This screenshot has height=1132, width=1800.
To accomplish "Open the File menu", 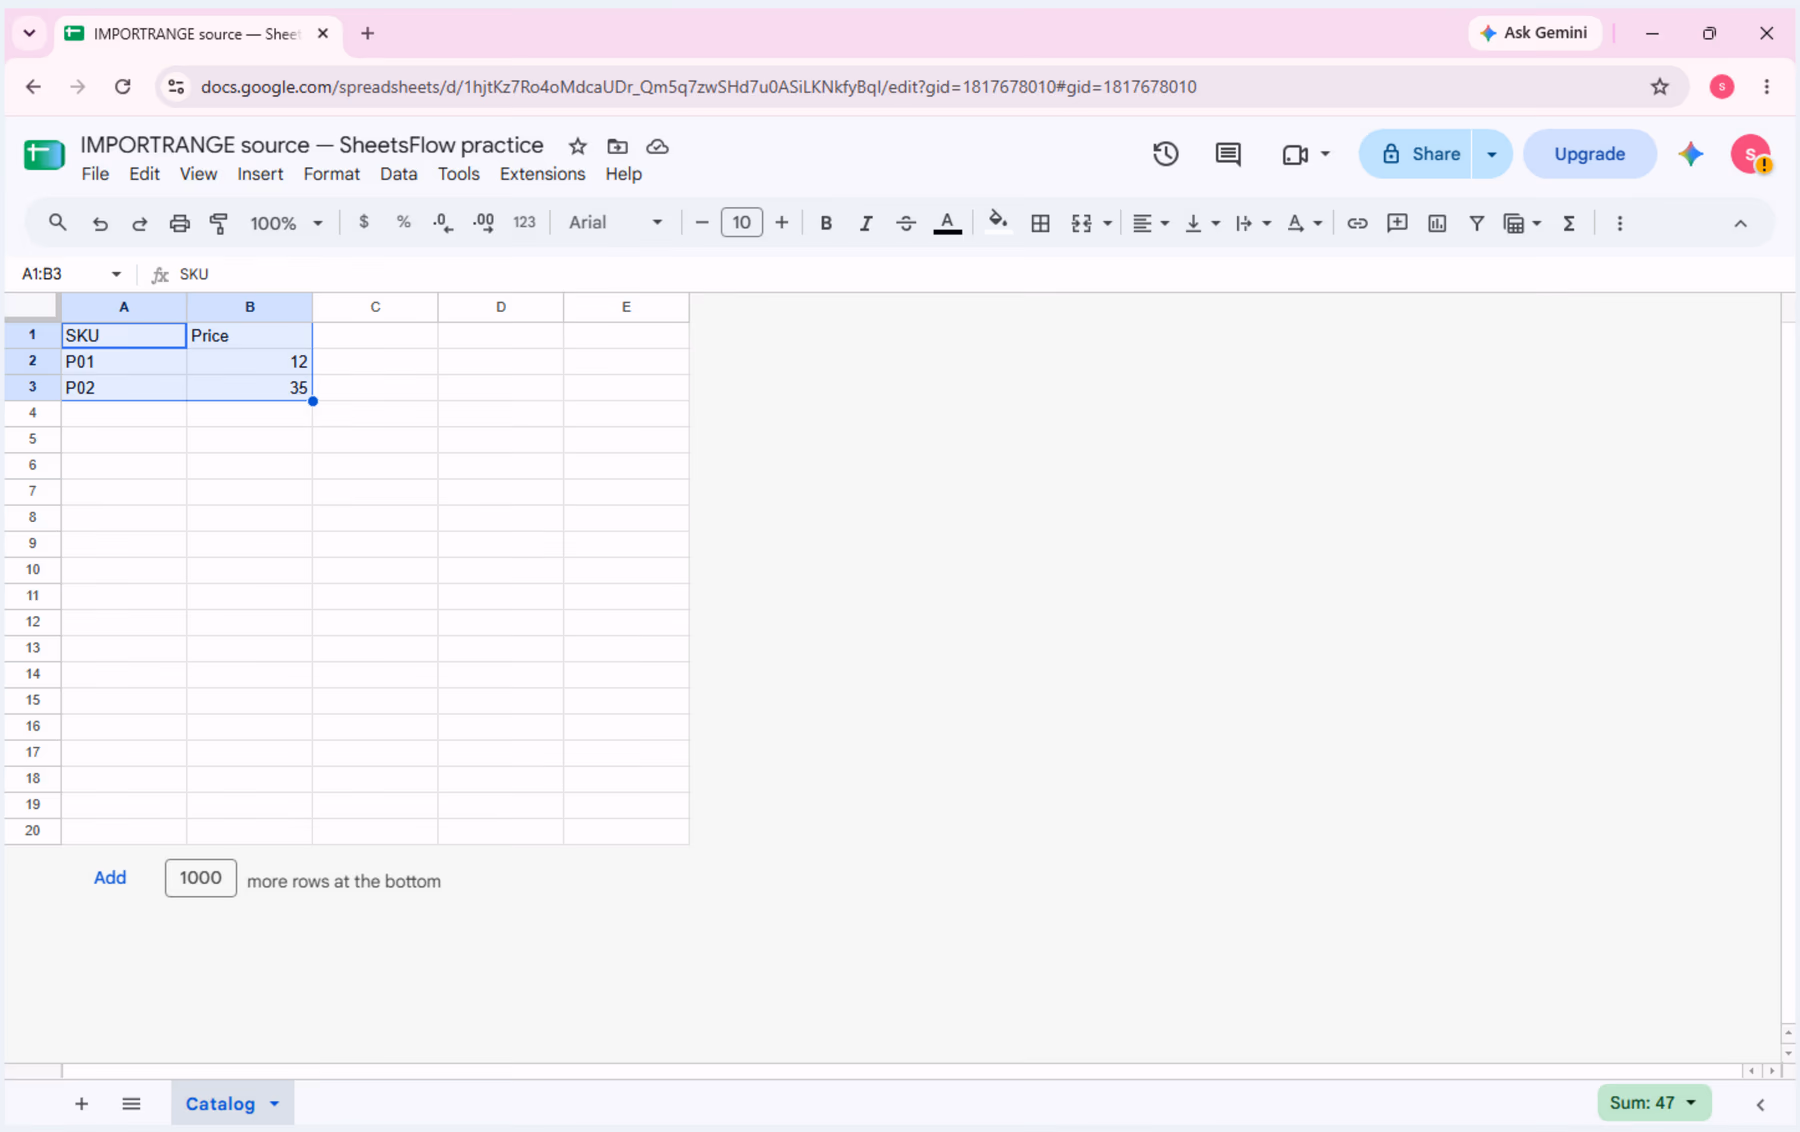I will coord(95,174).
